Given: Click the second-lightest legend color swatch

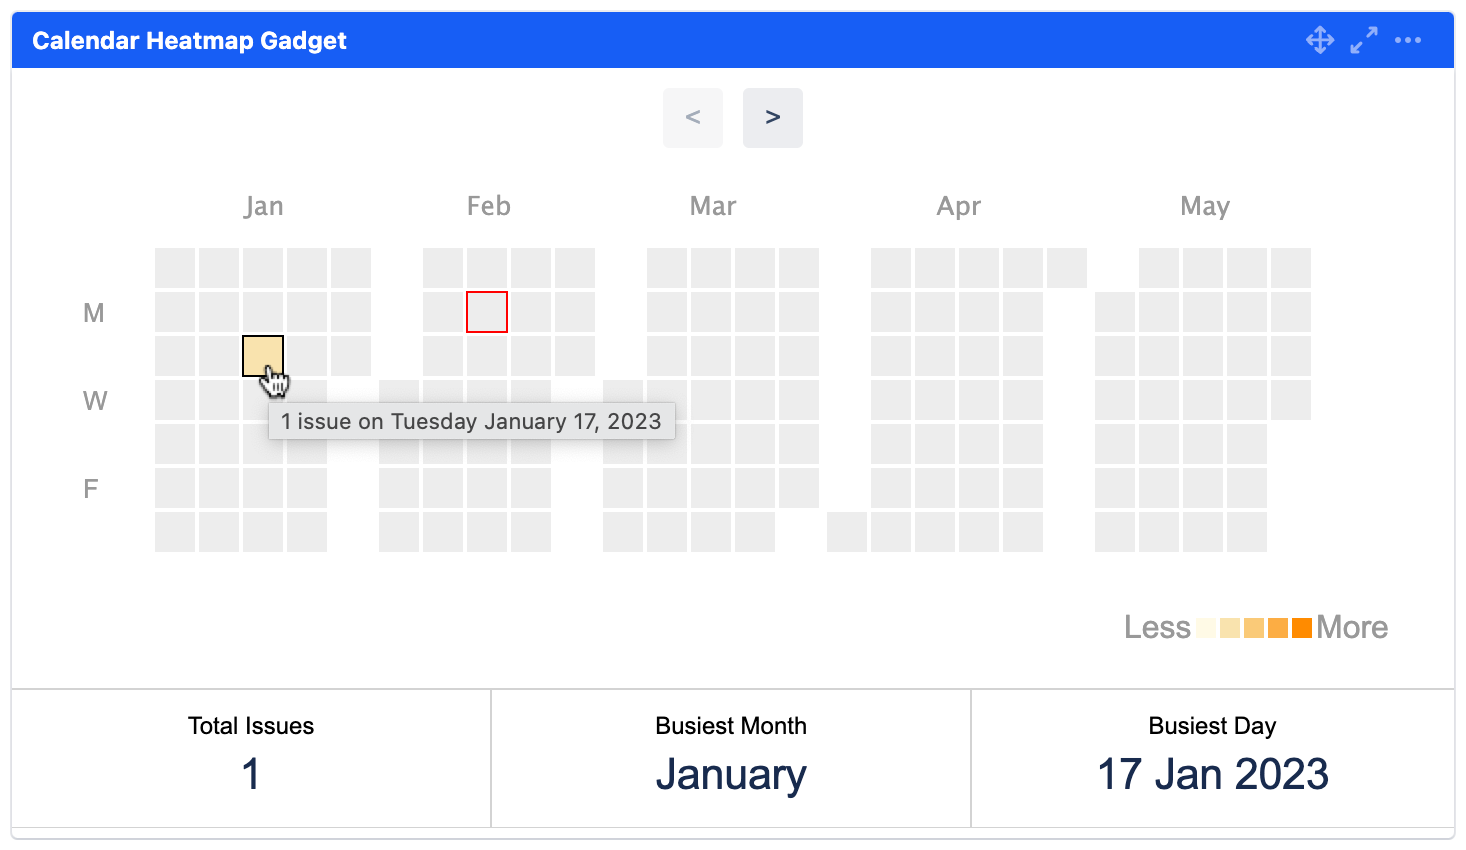Looking at the screenshot, I should click(1230, 628).
